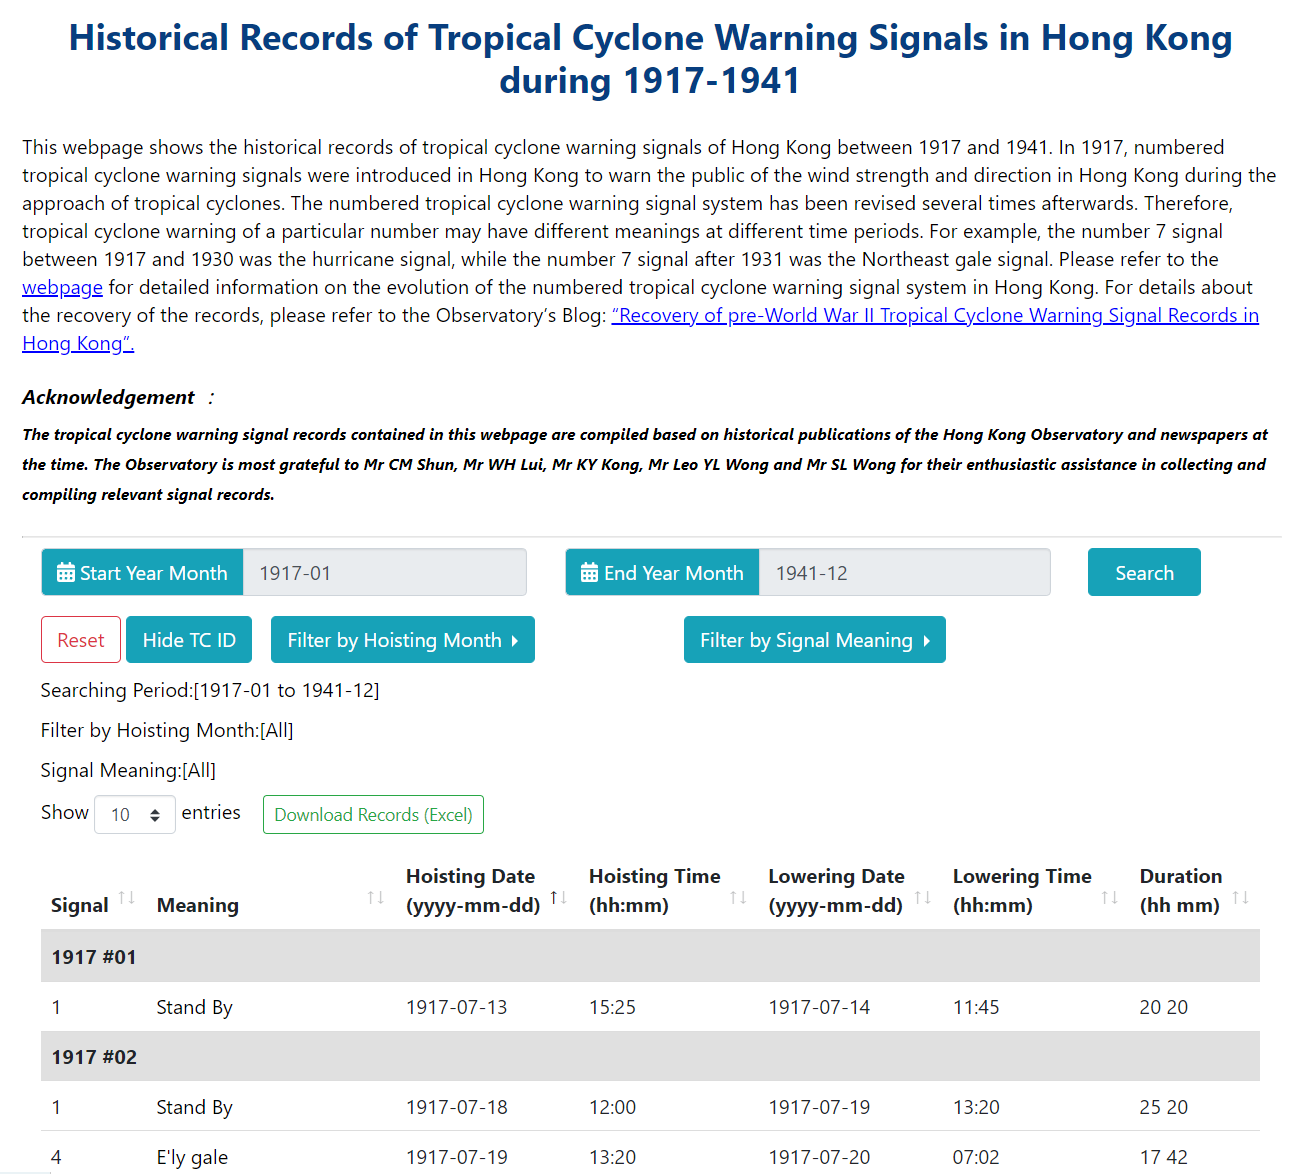1310x1174 pixels.
Task: Select duration 25 20 cell
Action: pos(1164,1107)
